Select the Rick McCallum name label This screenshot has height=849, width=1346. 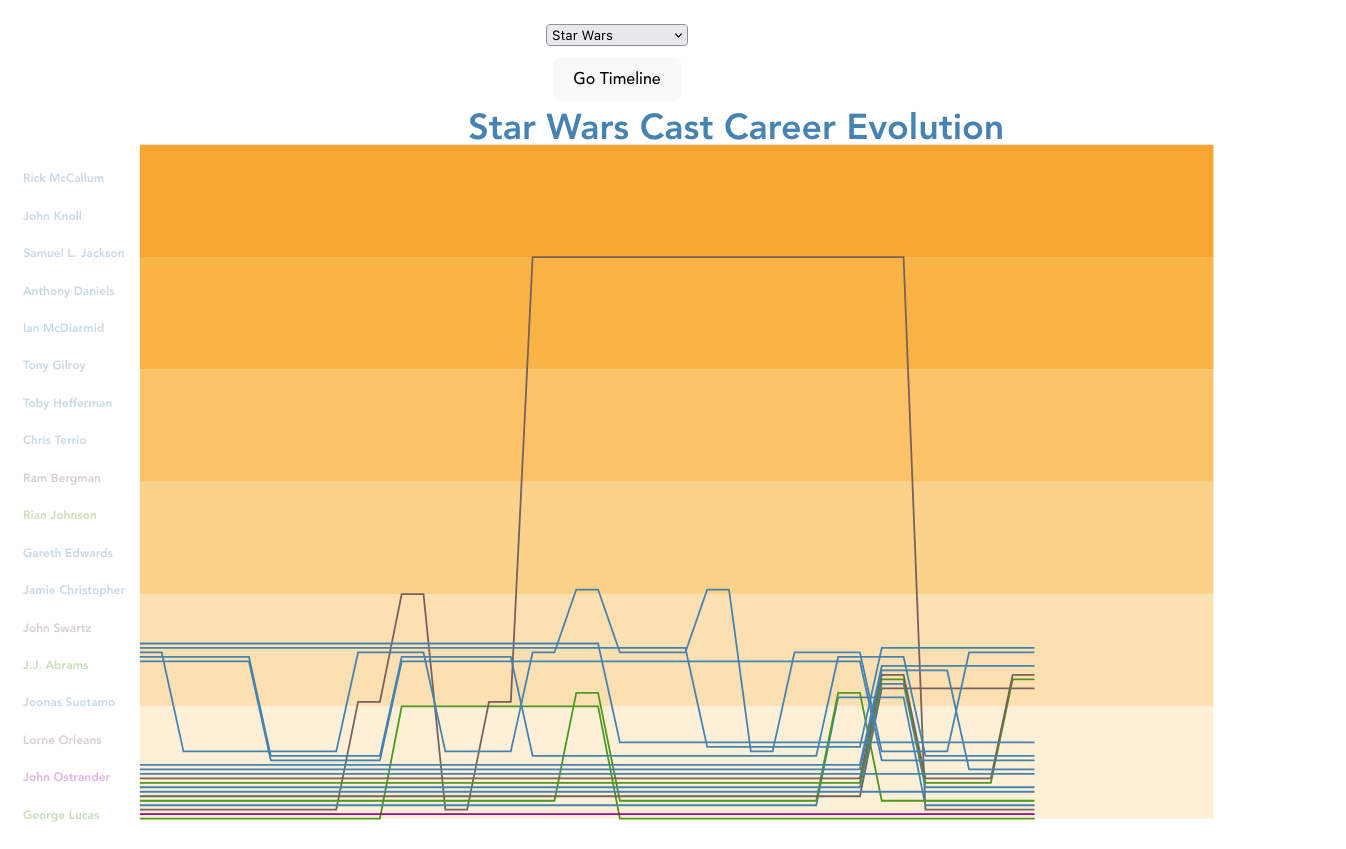click(x=63, y=178)
